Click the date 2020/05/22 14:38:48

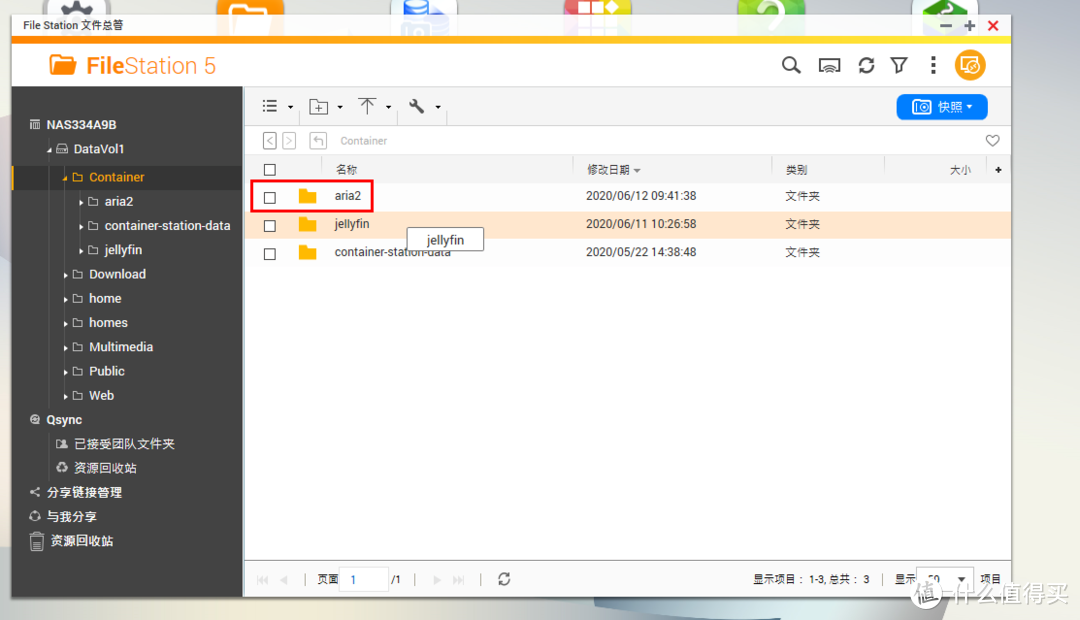[641, 252]
